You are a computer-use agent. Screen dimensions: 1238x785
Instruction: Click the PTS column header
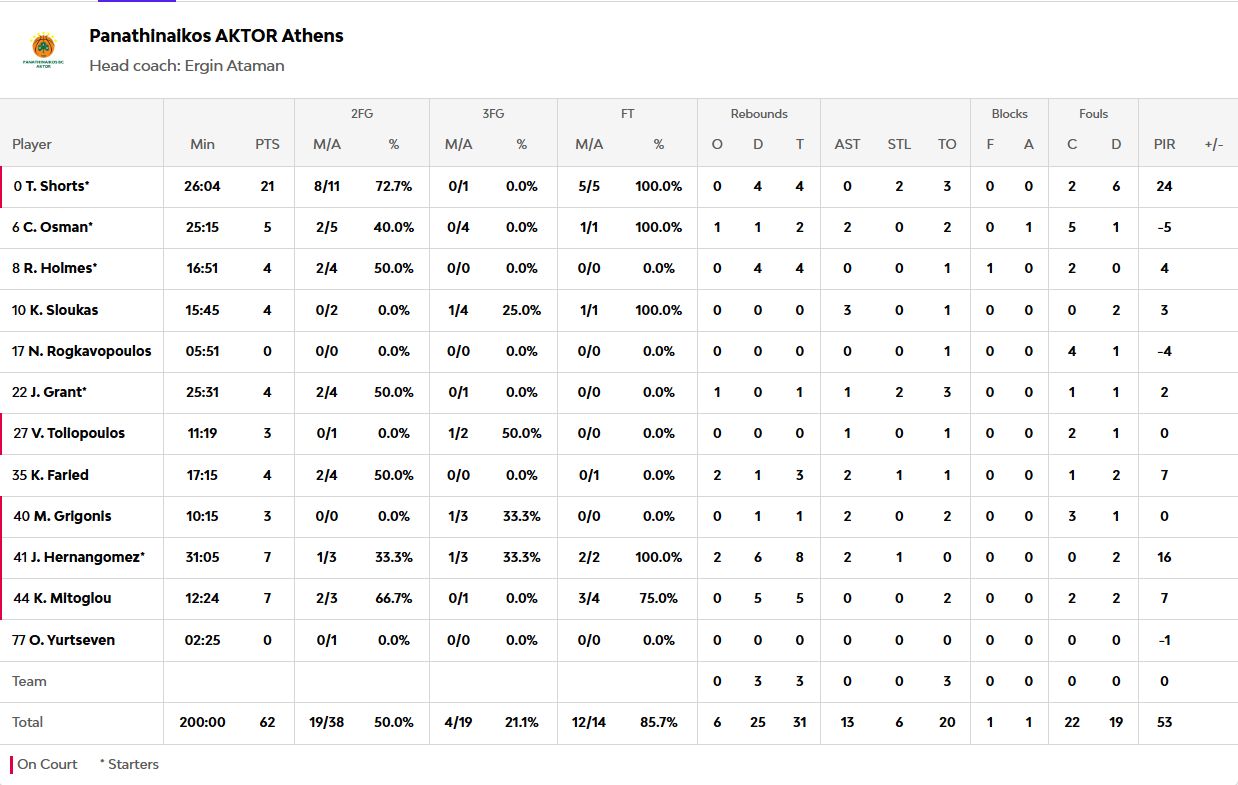(x=267, y=144)
